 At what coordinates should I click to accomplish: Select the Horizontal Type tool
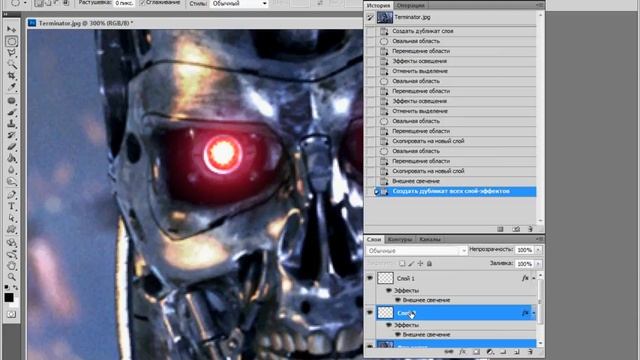(x=11, y=206)
